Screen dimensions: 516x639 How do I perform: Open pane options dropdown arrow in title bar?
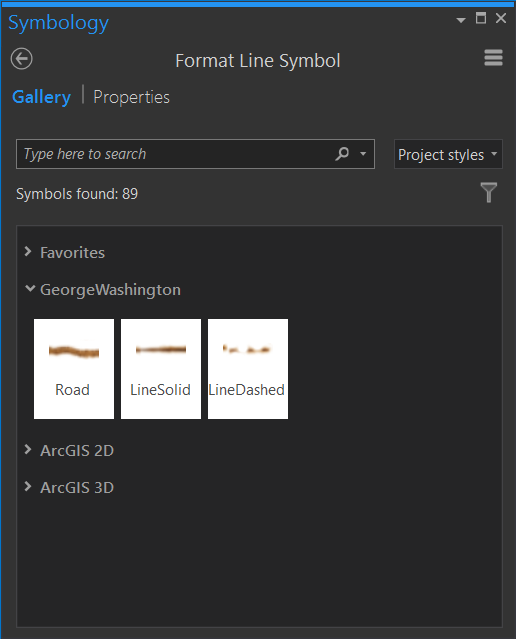[461, 20]
